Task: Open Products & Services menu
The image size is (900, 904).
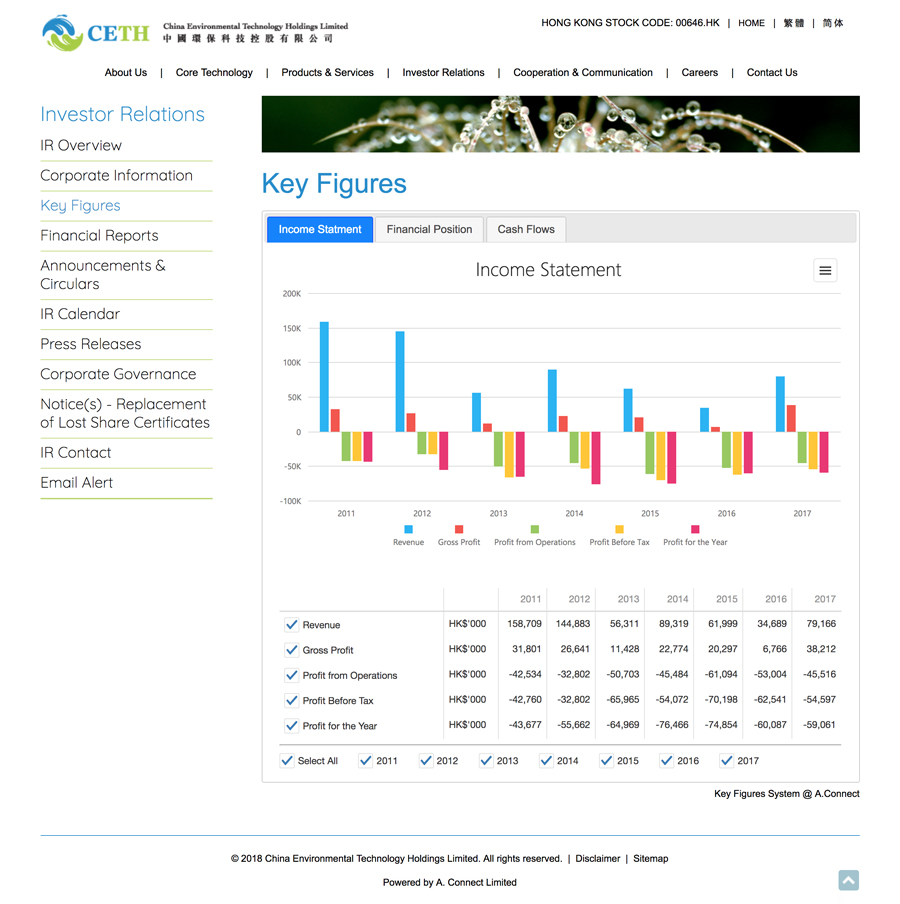Action: [x=327, y=73]
